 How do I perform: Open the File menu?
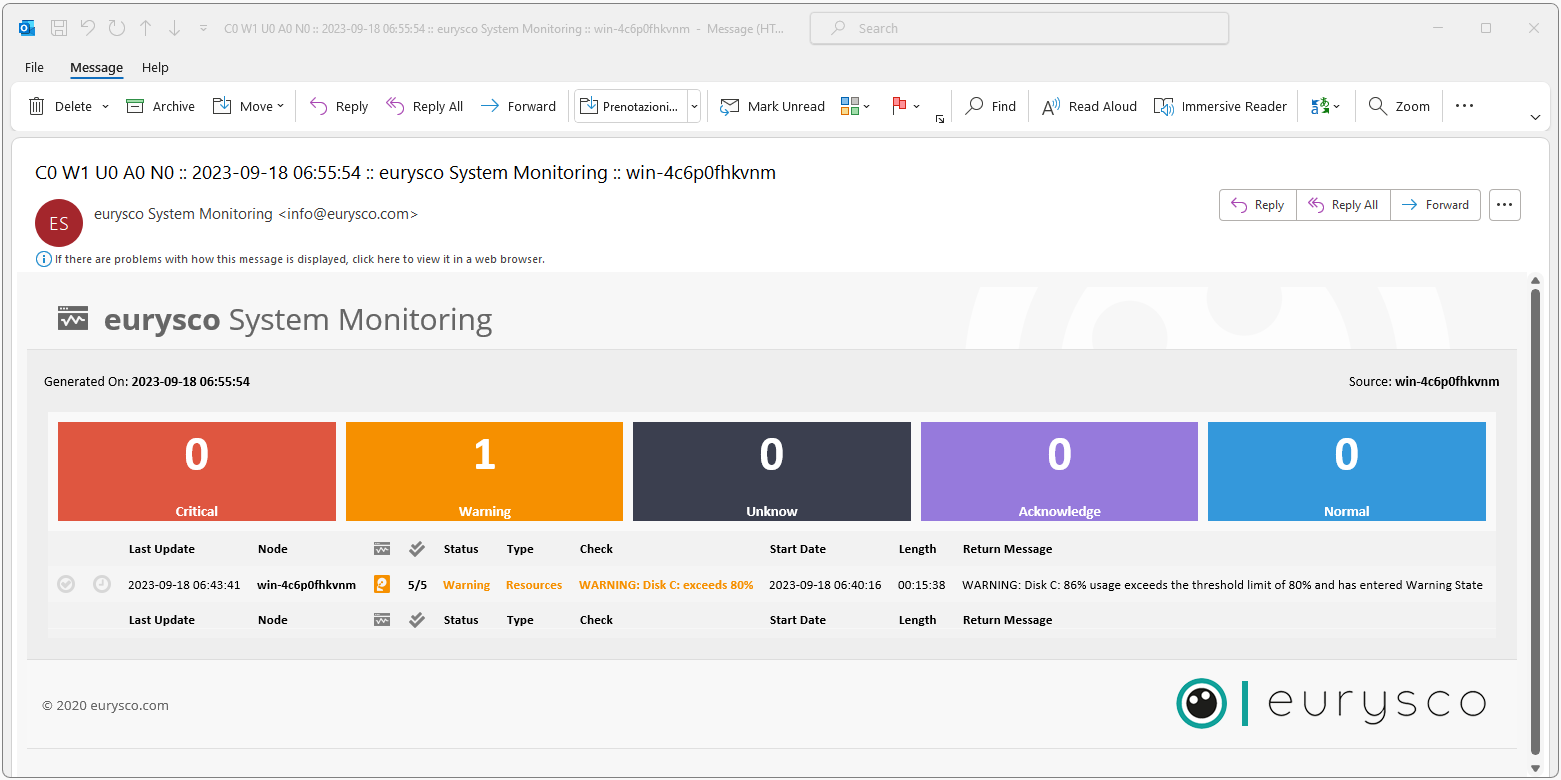34,67
